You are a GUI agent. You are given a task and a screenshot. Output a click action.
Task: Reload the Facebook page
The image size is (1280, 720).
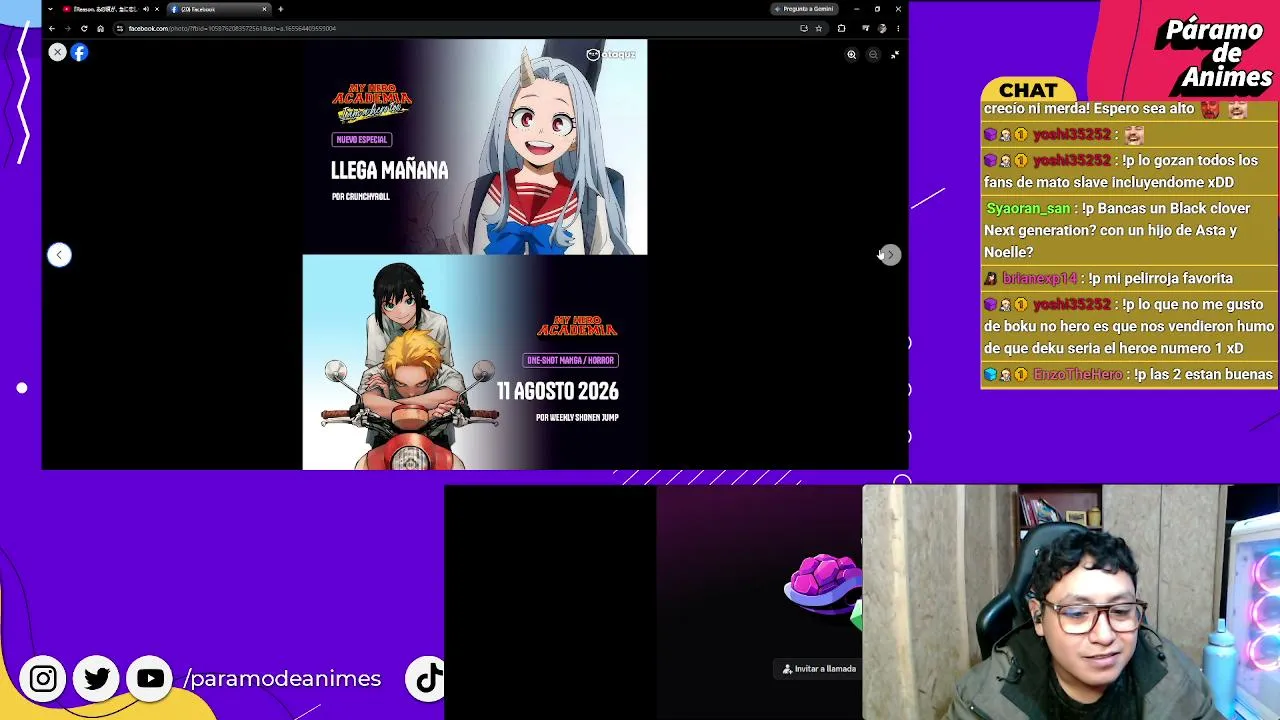coord(84,28)
